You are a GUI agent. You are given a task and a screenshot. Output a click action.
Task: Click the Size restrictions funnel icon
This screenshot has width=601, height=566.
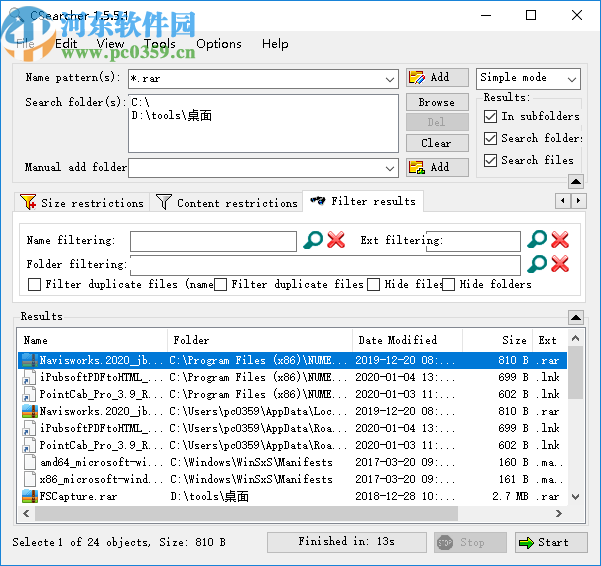coord(28,202)
